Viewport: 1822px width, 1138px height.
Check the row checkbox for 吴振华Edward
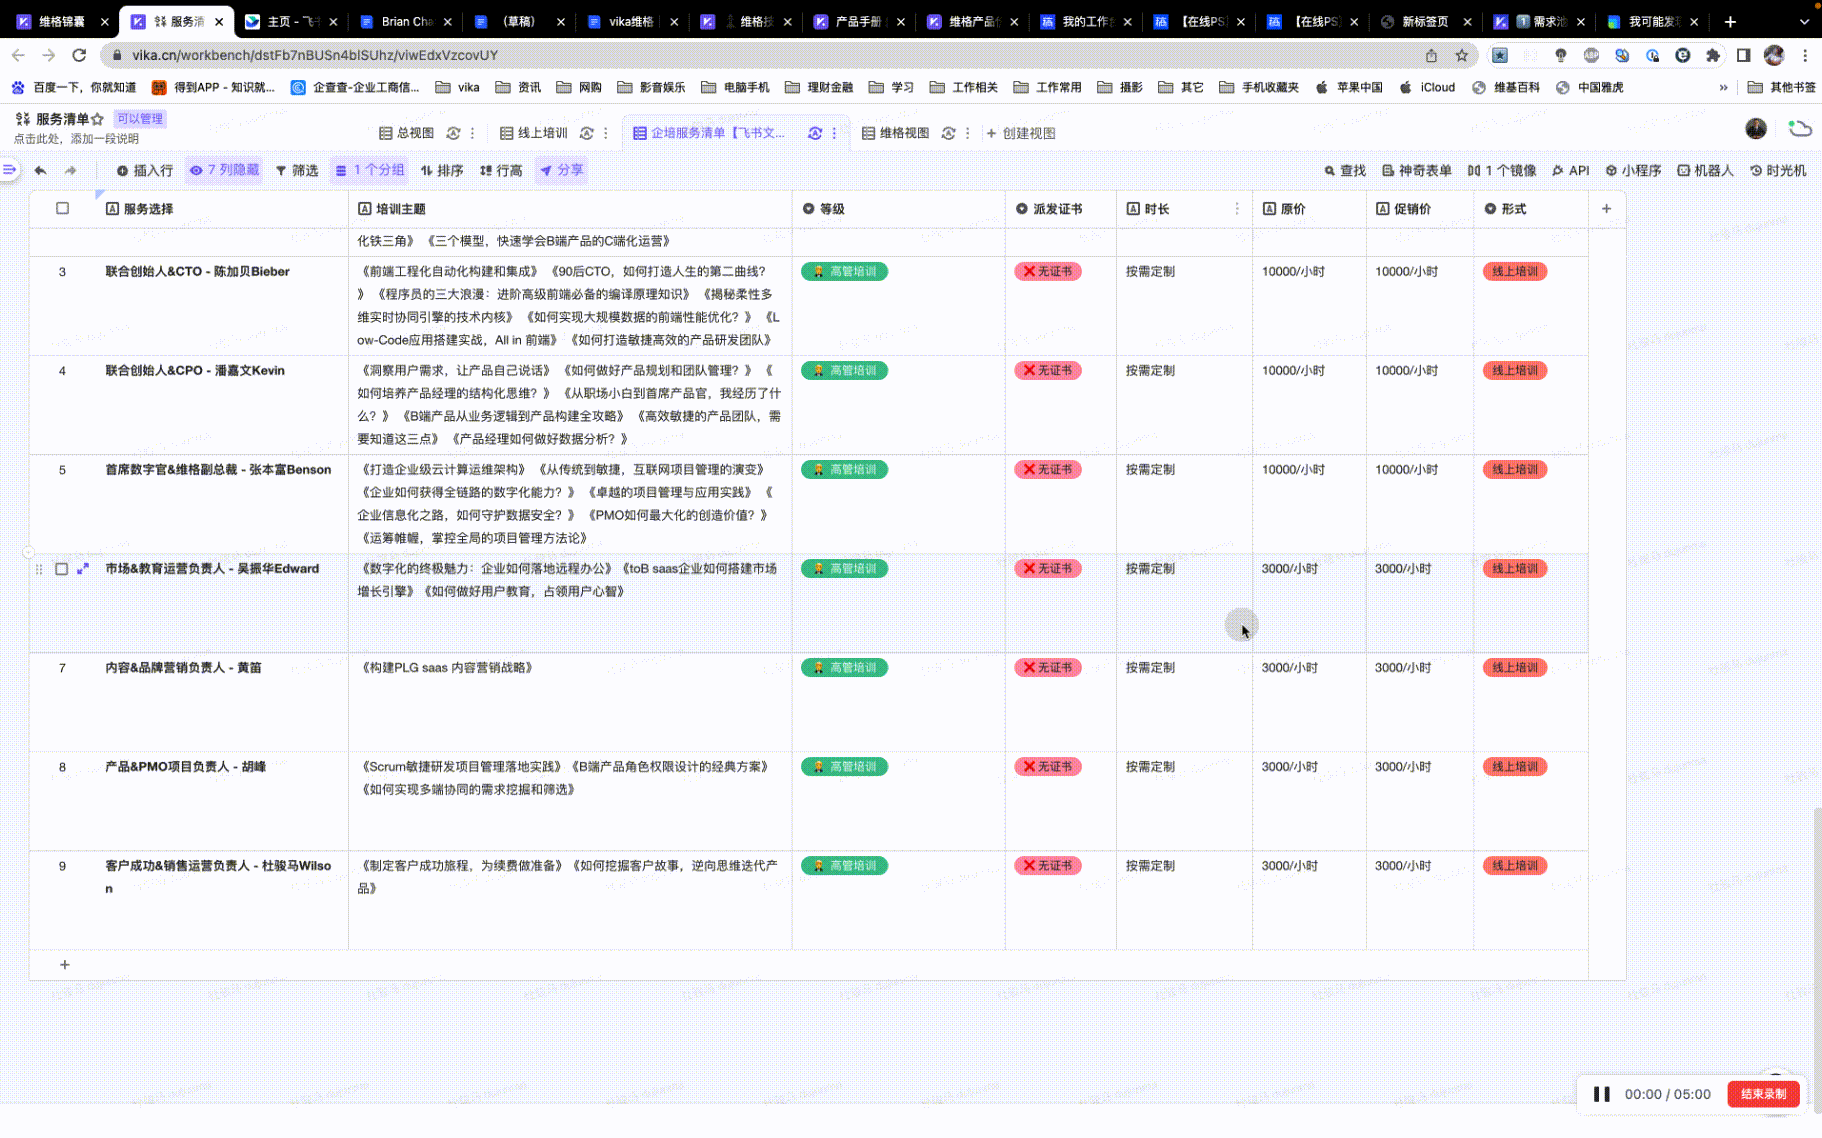[x=61, y=569]
